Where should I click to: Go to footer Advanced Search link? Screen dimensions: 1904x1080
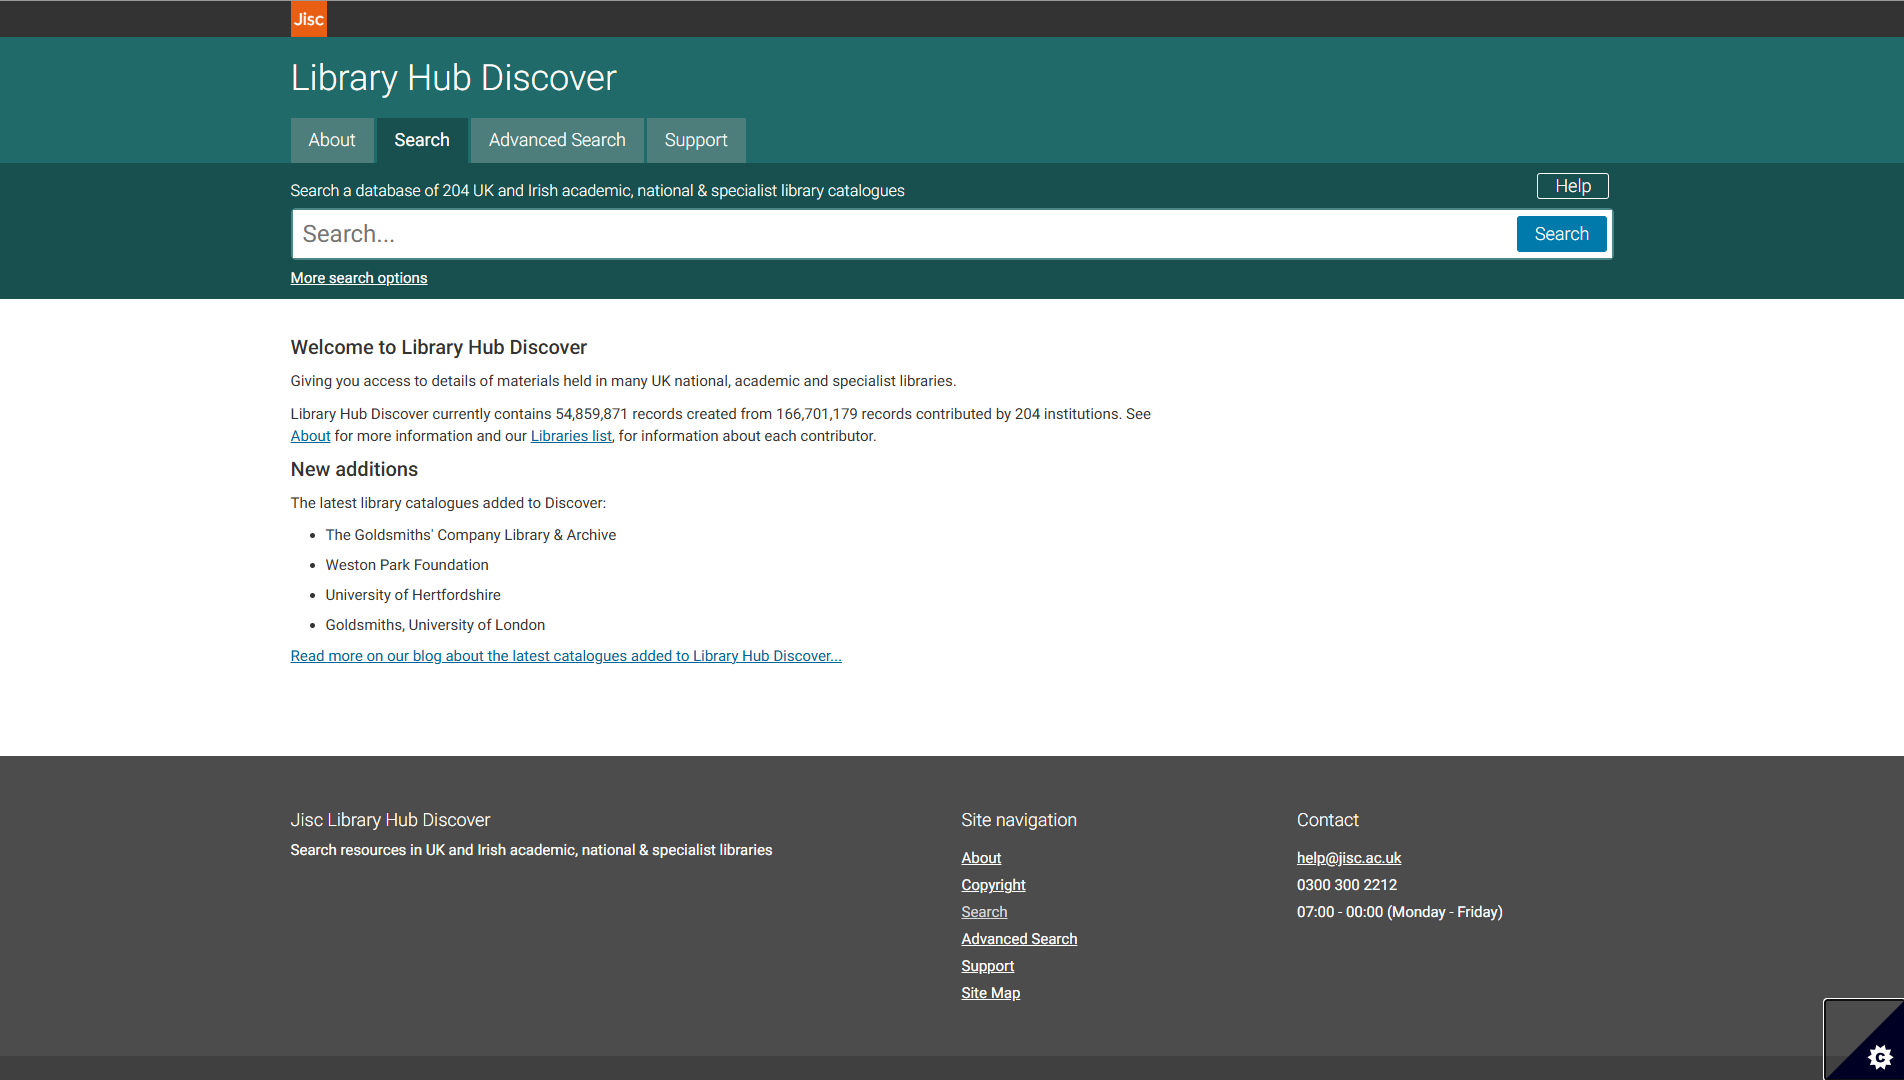coord(1018,939)
